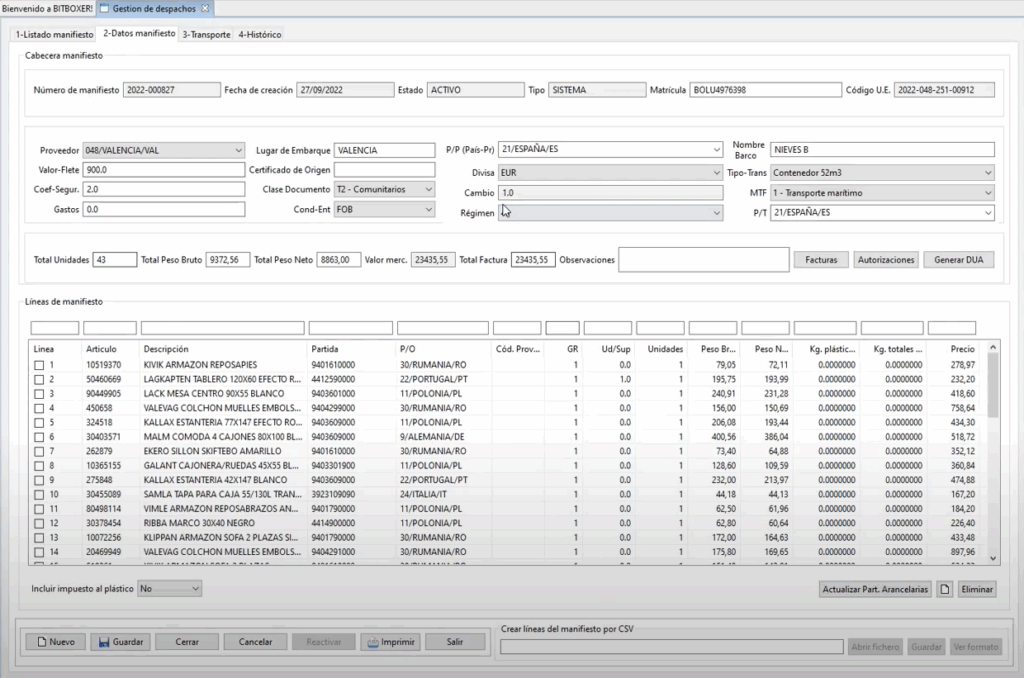
Task: Open the 4-Histórico tab
Action: [x=259, y=34]
